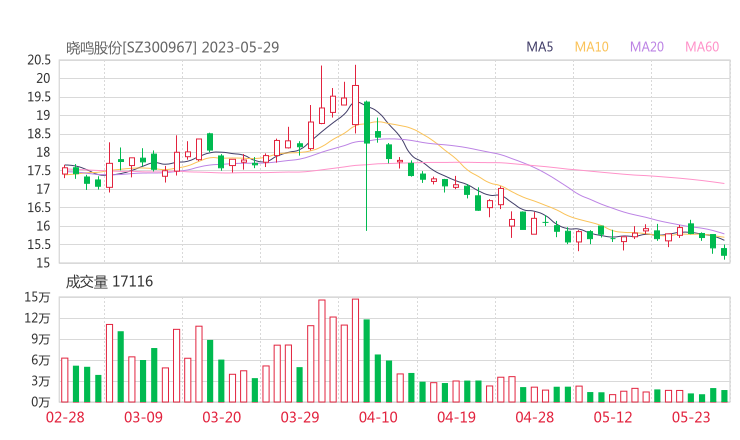The width and height of the screenshot is (740, 440).
Task: Click the 16.5 price axis label
Action: pos(39,207)
